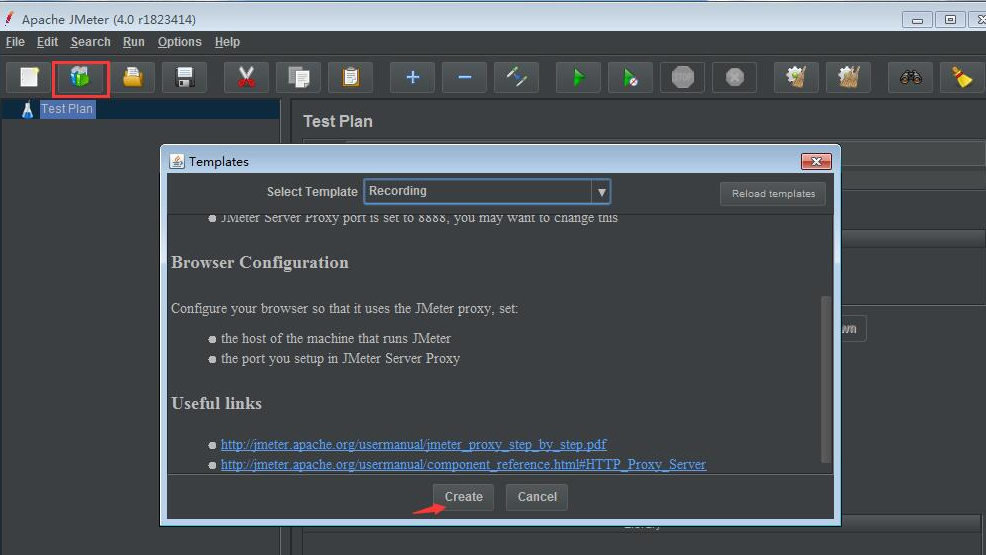Click 'Configure your browser' sentence
This screenshot has height=555, width=986.
[345, 309]
